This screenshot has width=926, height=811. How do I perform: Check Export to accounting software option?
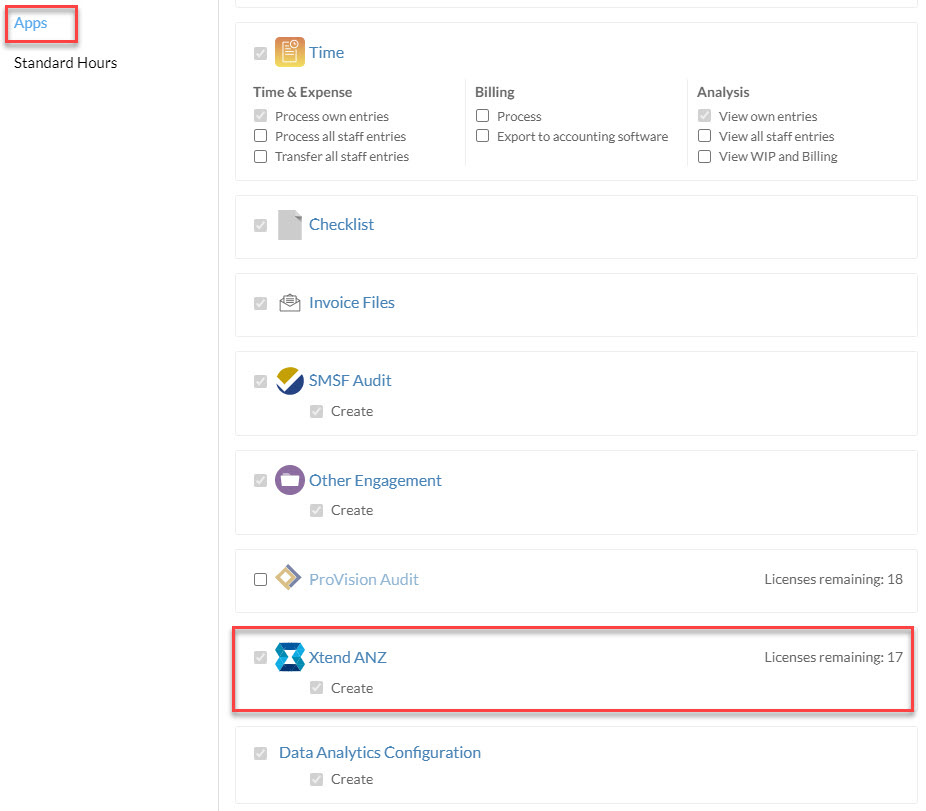coord(482,136)
